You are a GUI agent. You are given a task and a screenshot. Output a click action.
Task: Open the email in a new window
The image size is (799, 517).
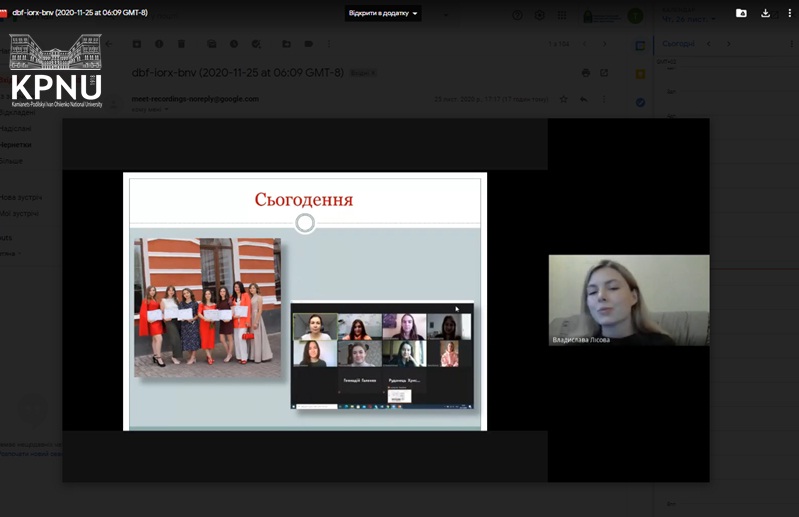604,73
